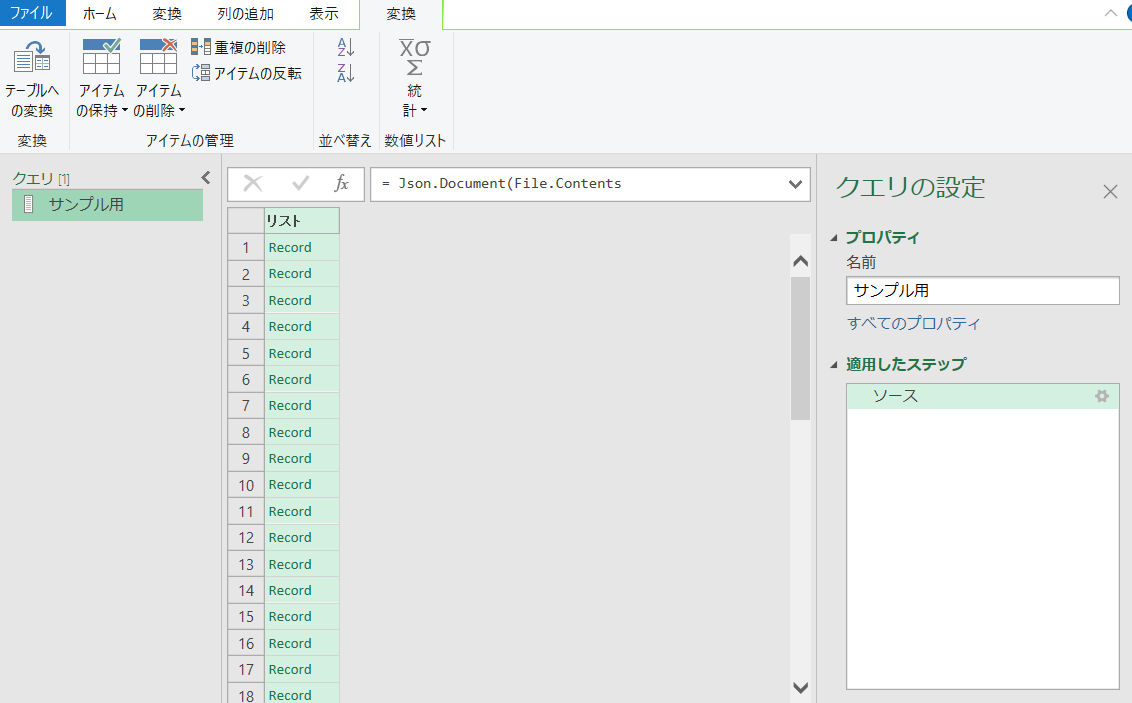Image resolution: width=1132 pixels, height=703 pixels.
Task: Open the gear settings for ソース step
Action: pyautogui.click(x=1102, y=396)
